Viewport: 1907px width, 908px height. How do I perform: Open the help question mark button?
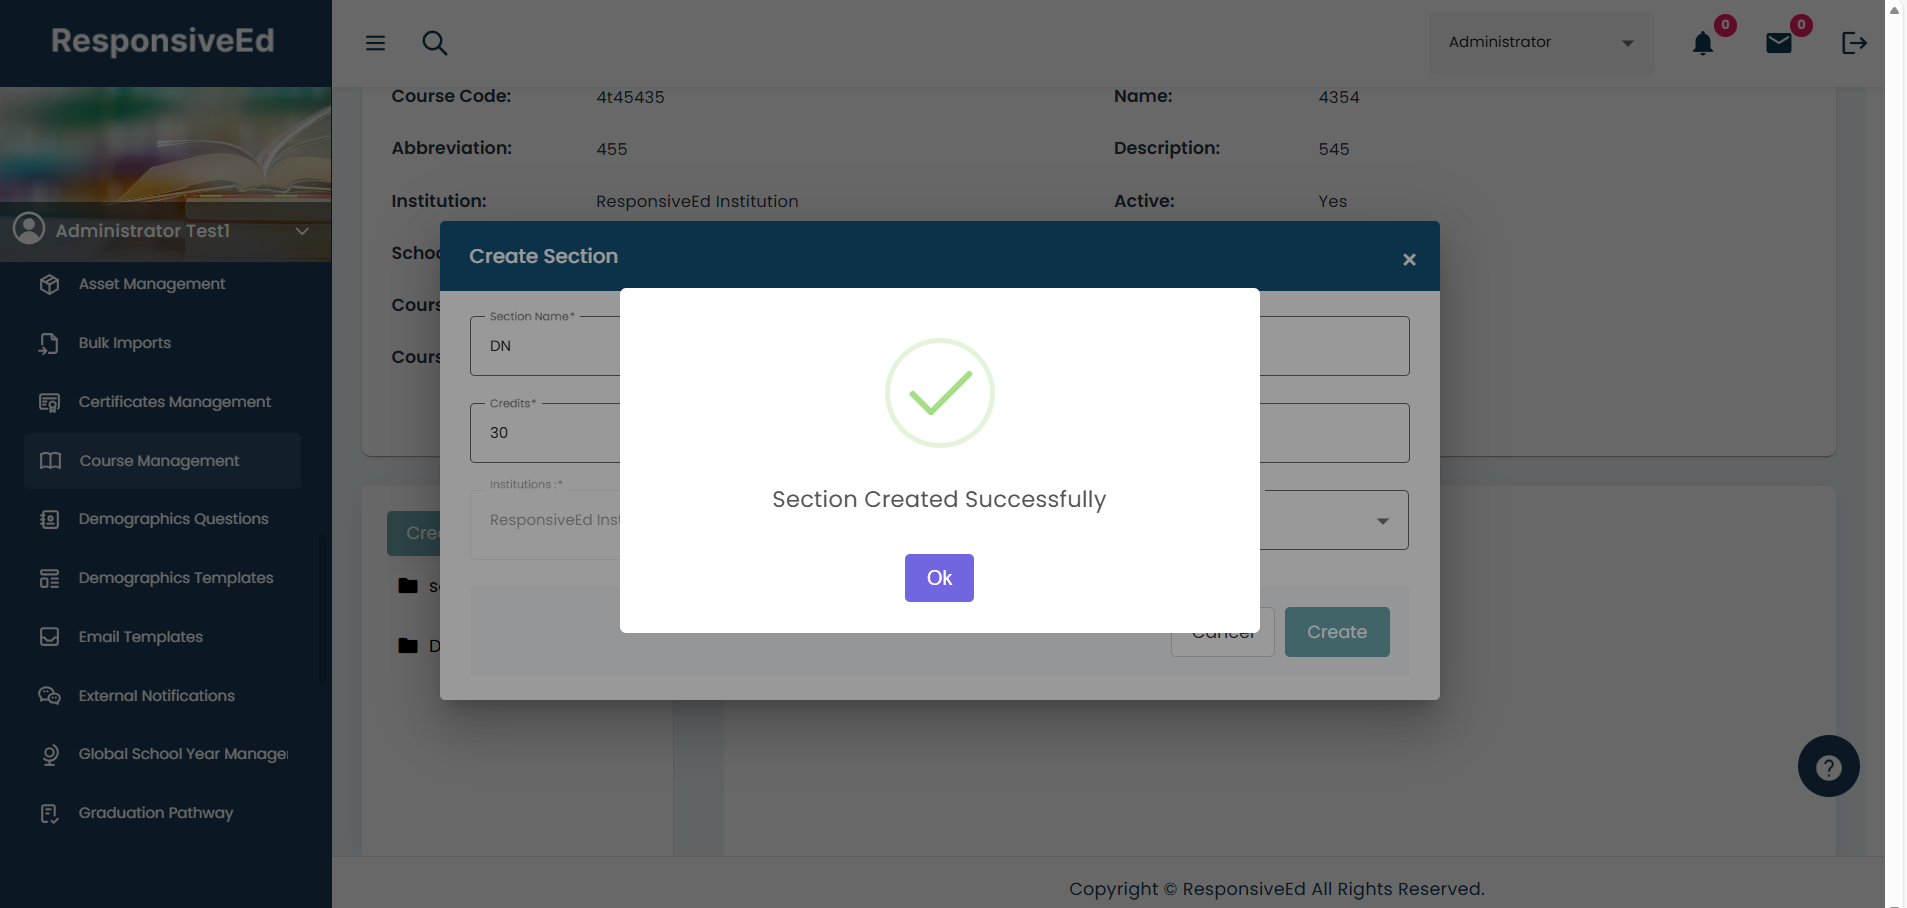pos(1828,767)
